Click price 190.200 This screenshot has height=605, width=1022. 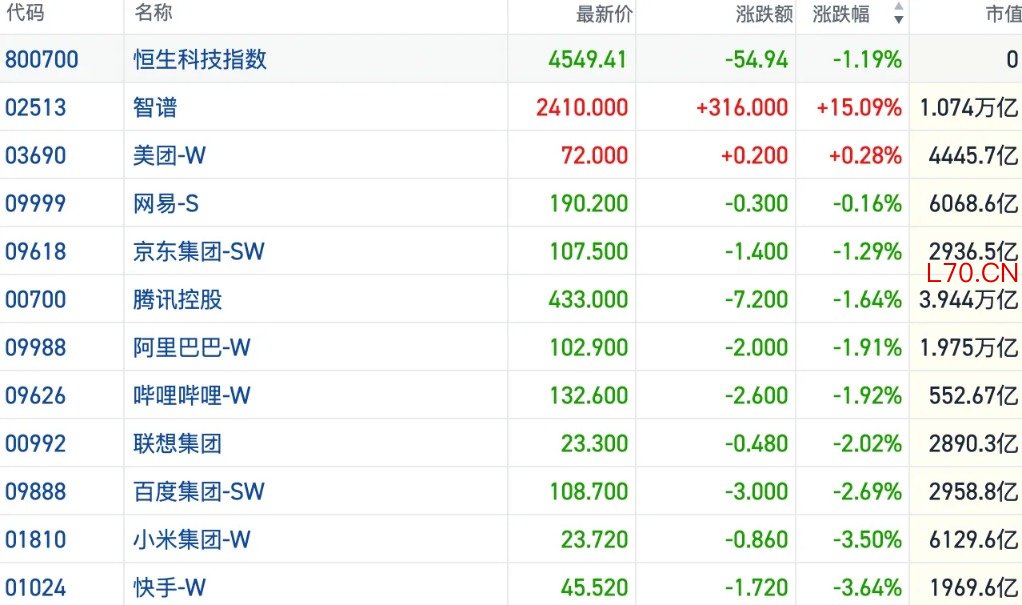coord(589,203)
